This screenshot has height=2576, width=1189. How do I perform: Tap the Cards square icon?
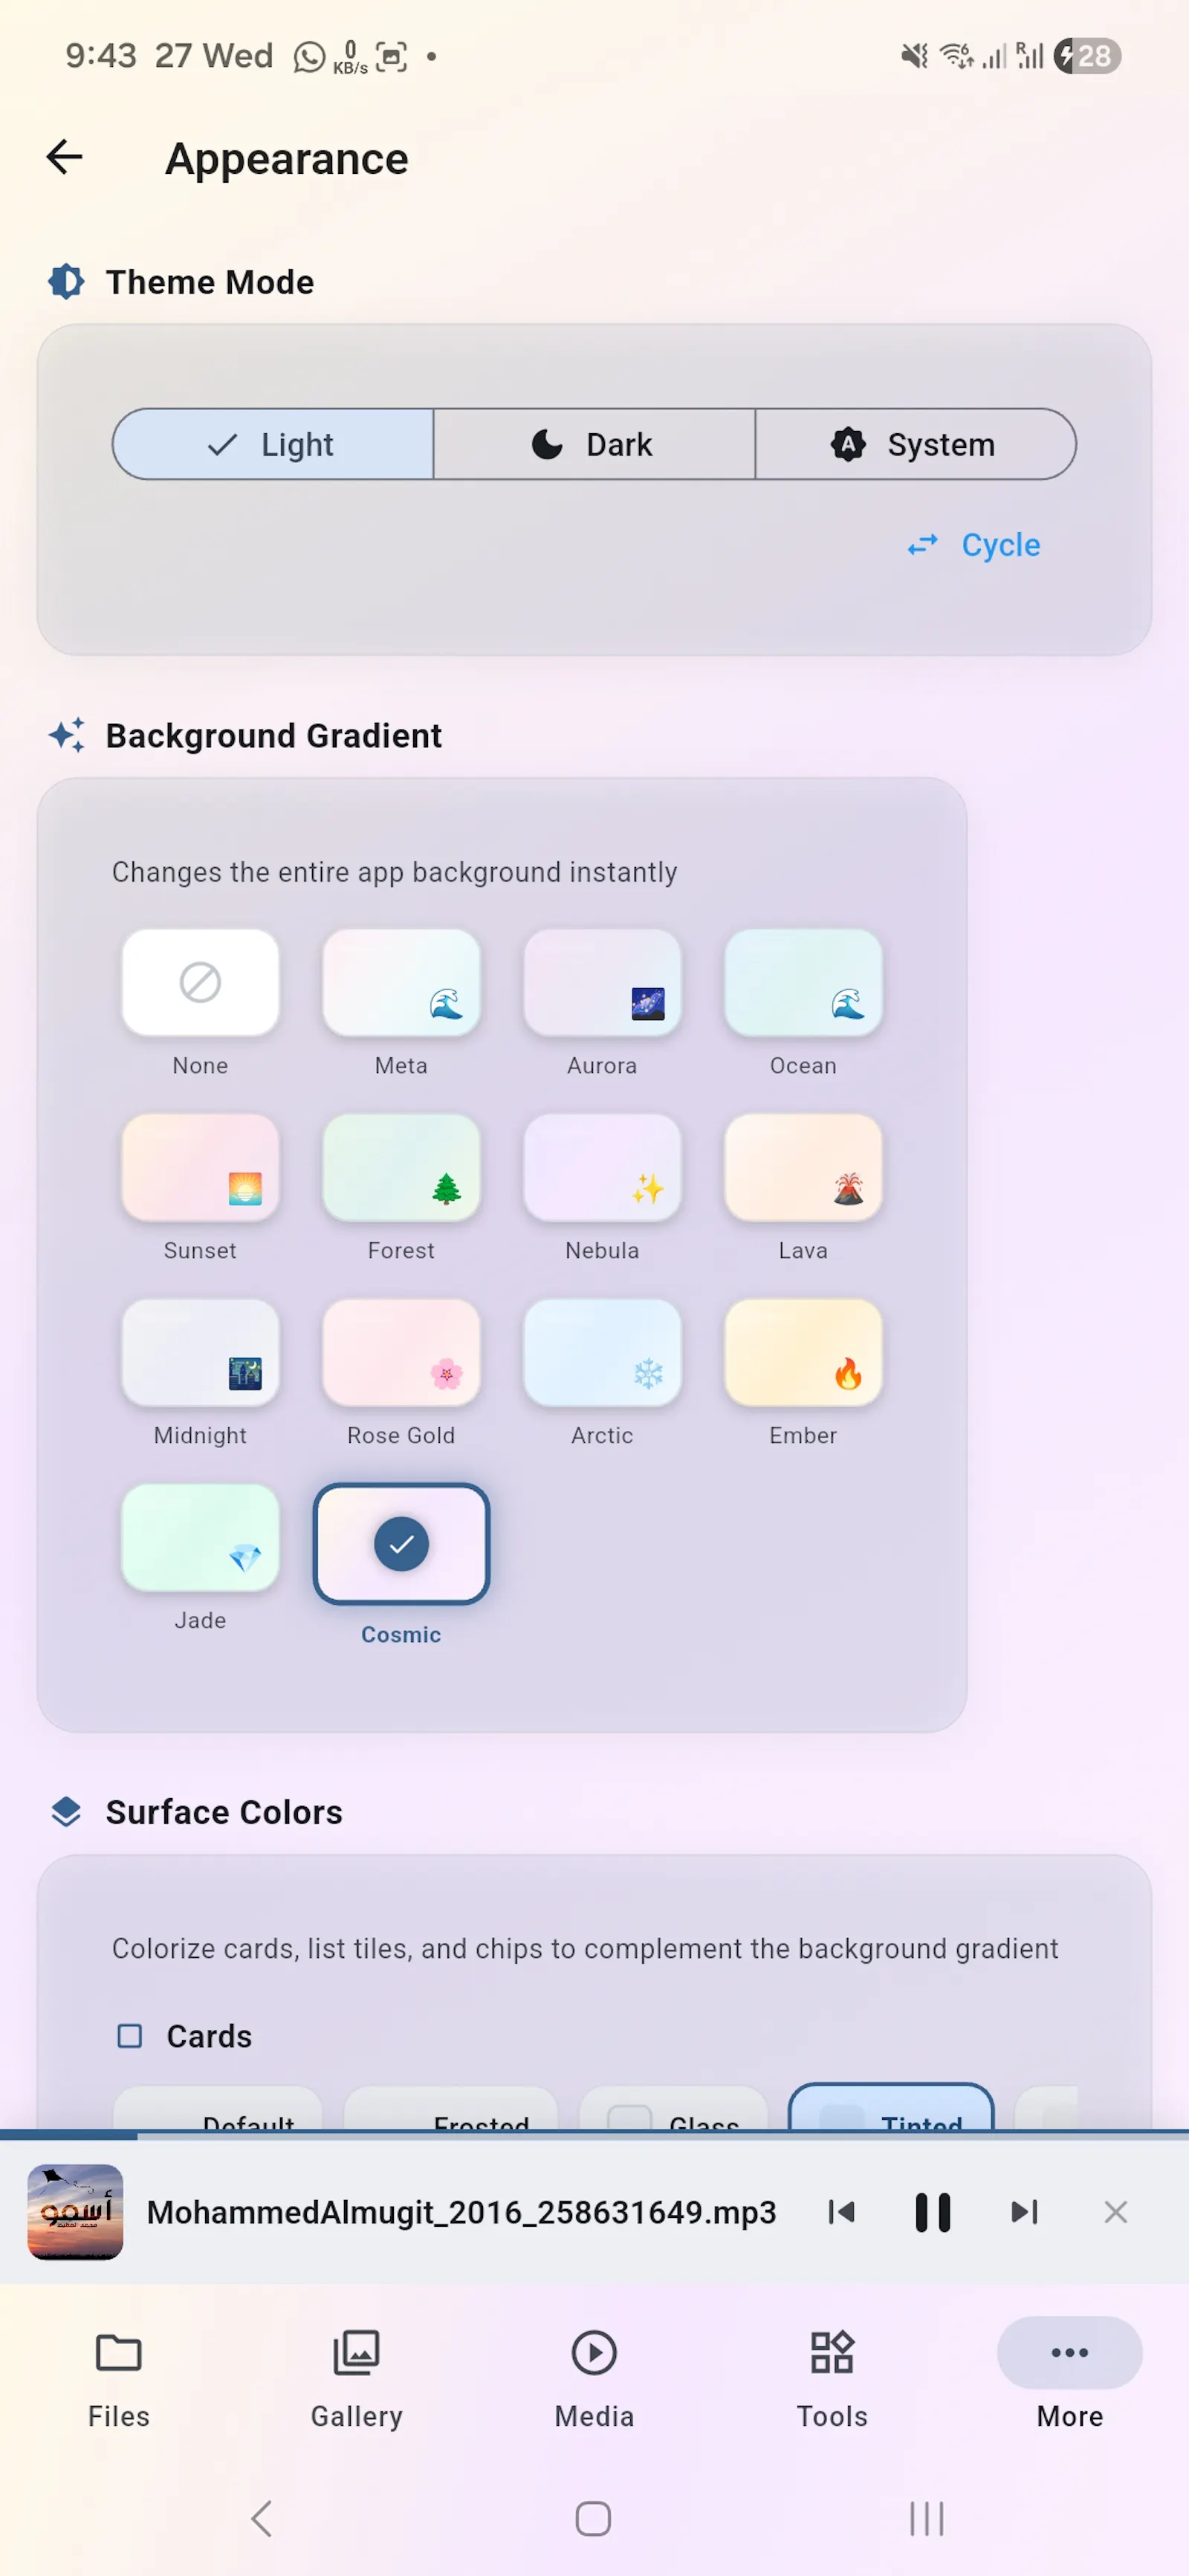(x=130, y=2035)
